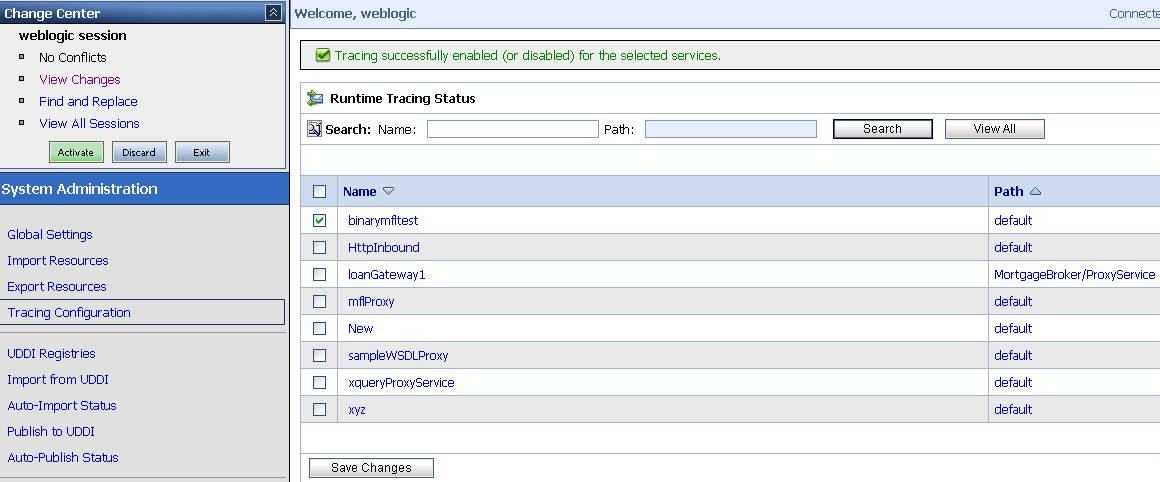Open the View All Sessions link
This screenshot has width=1160, height=482.
(x=89, y=123)
